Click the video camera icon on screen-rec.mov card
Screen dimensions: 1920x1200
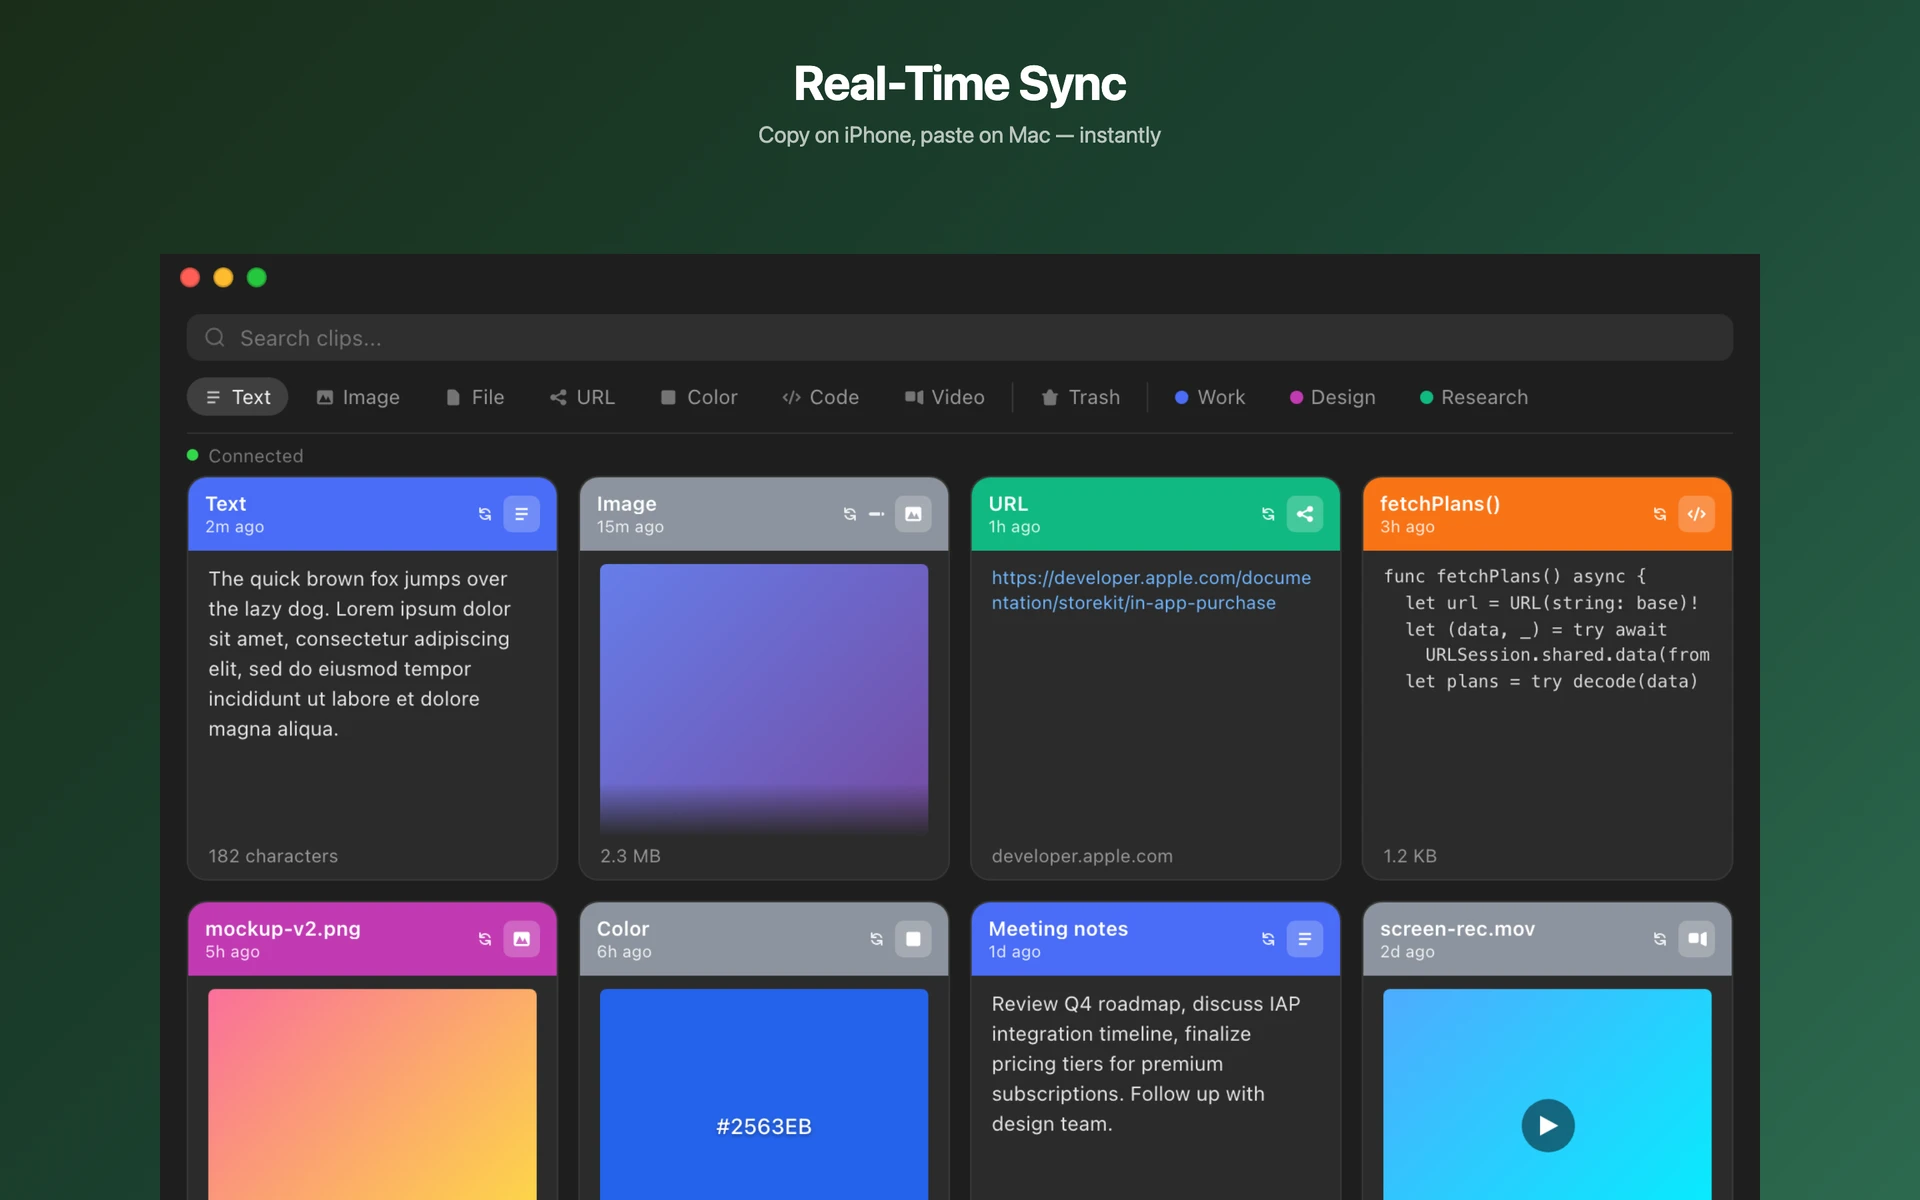point(1697,939)
